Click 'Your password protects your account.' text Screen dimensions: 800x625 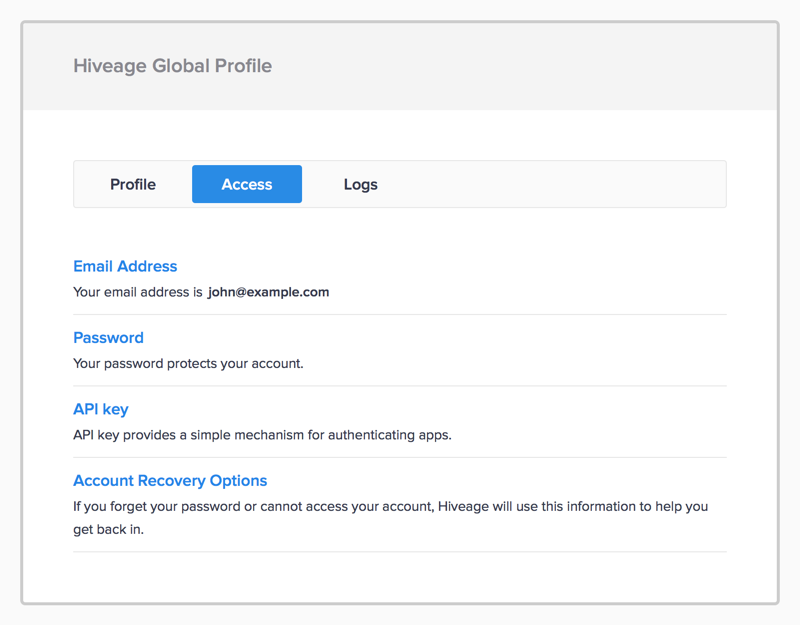pyautogui.click(x=188, y=364)
